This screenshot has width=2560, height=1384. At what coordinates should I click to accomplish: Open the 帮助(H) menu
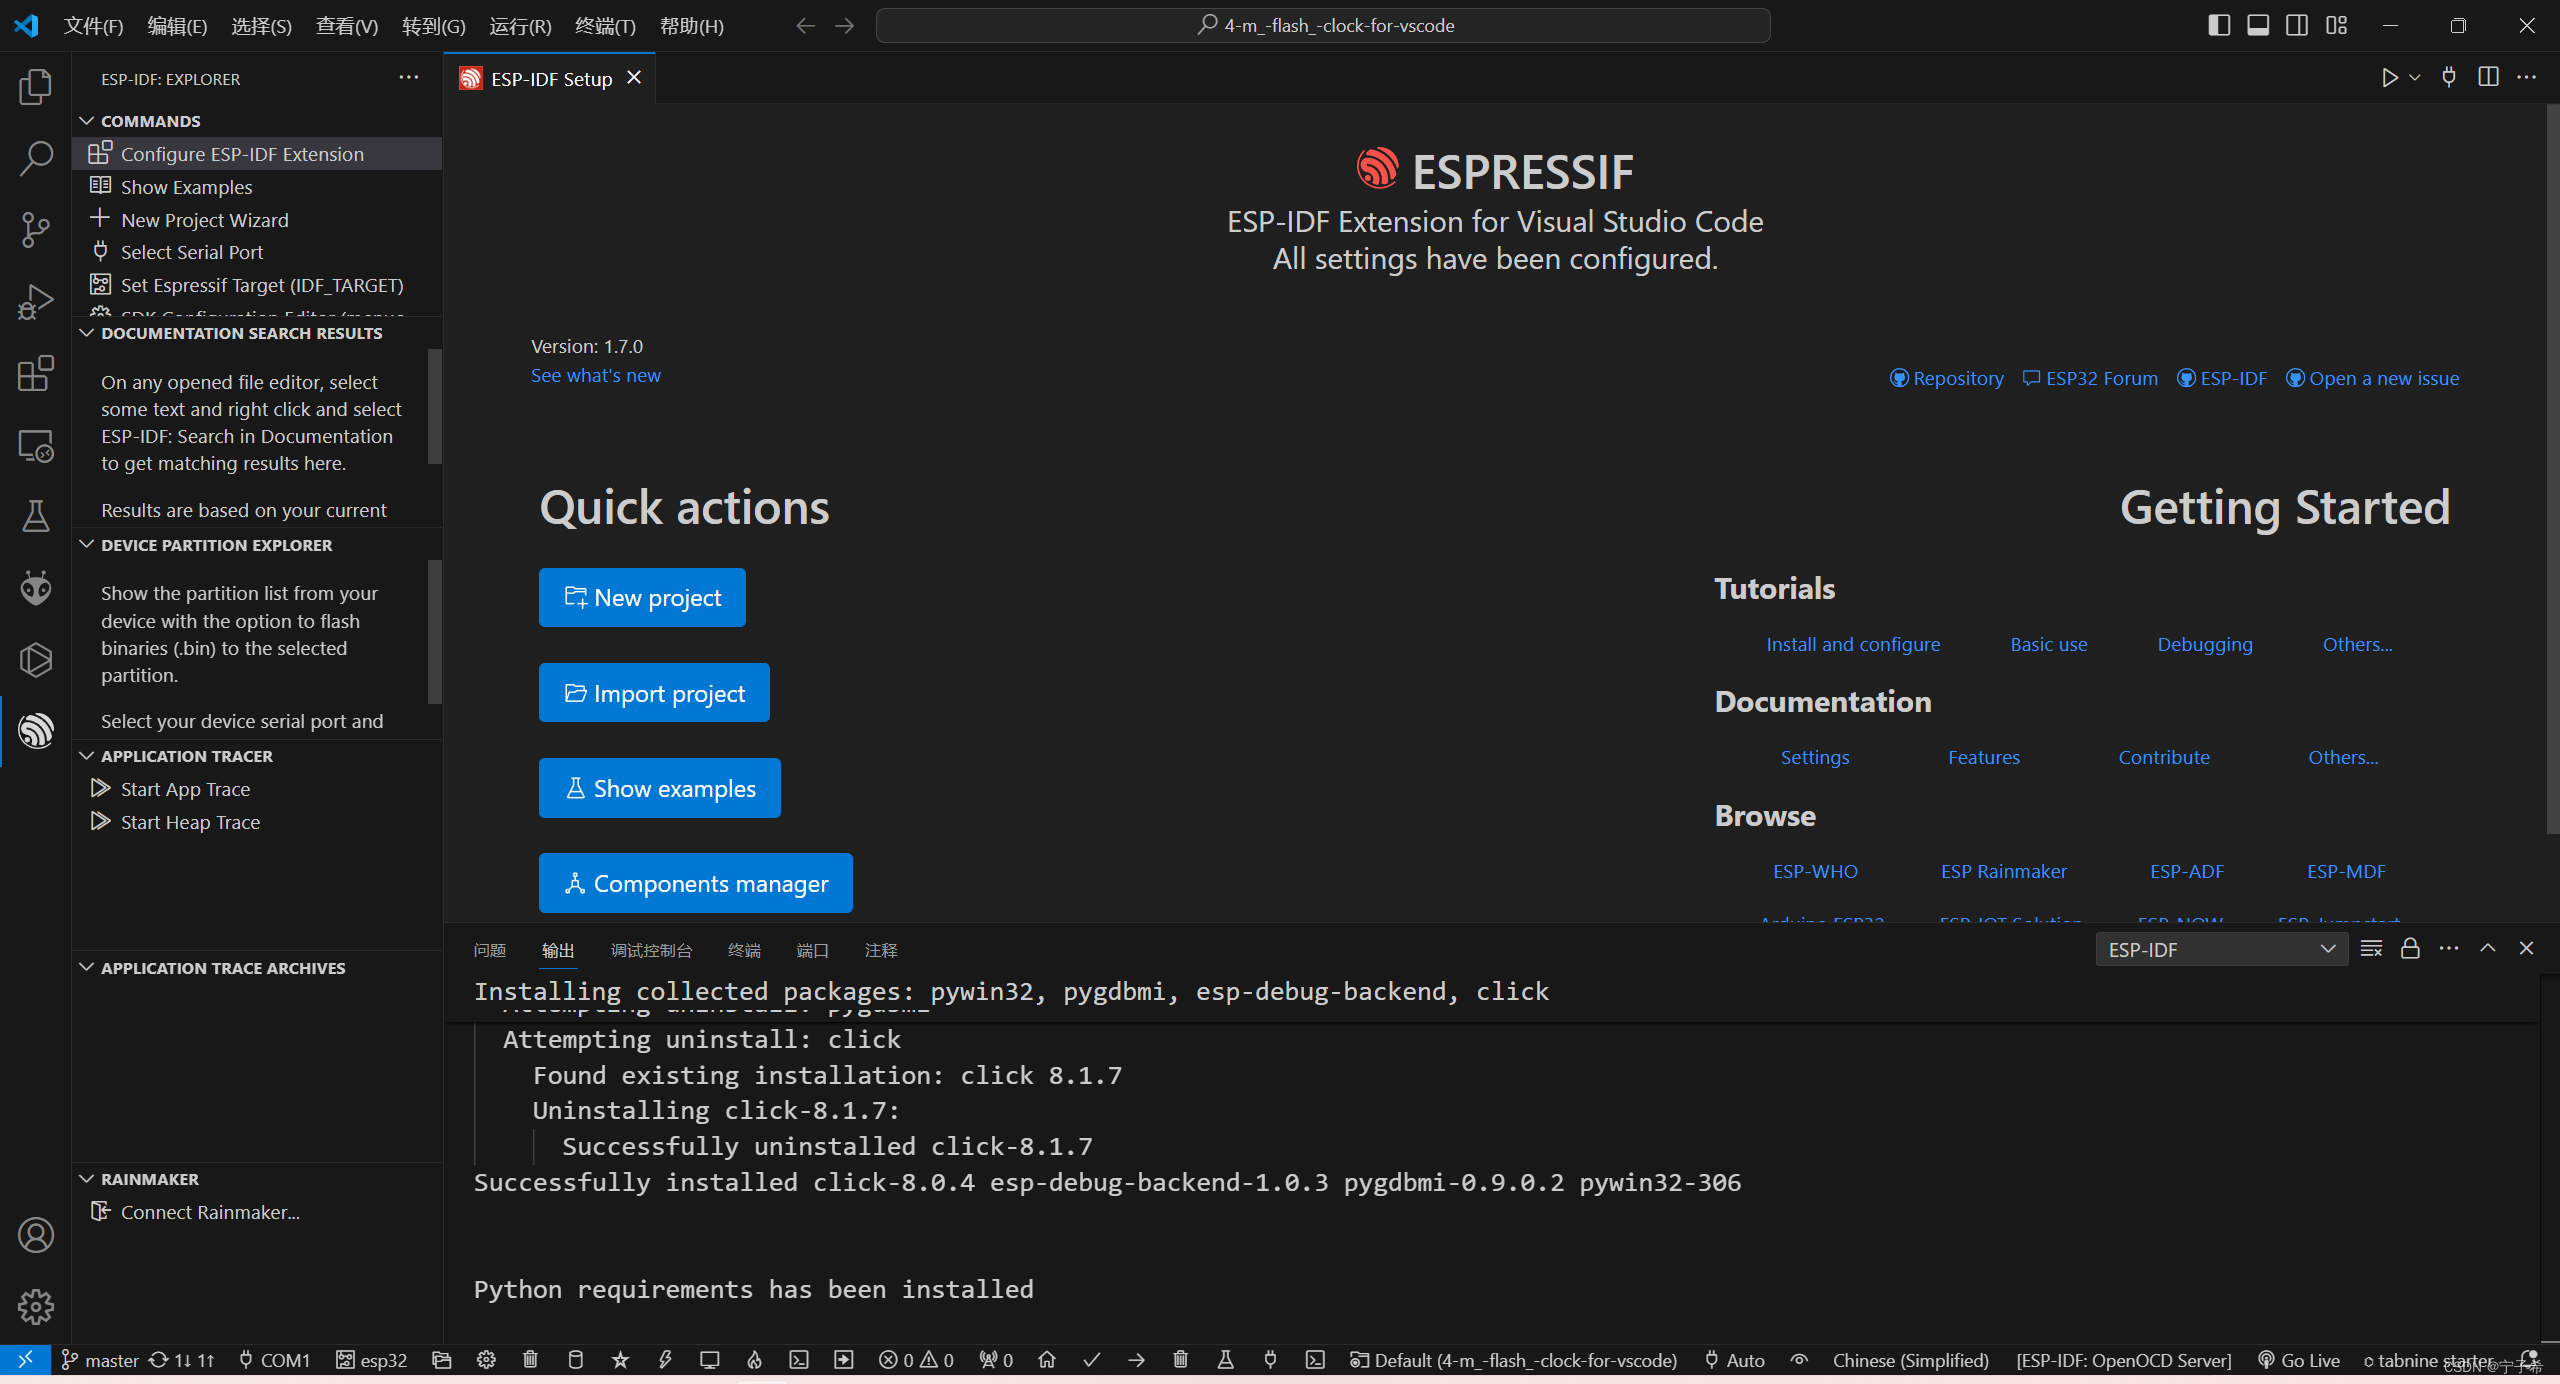[x=691, y=26]
